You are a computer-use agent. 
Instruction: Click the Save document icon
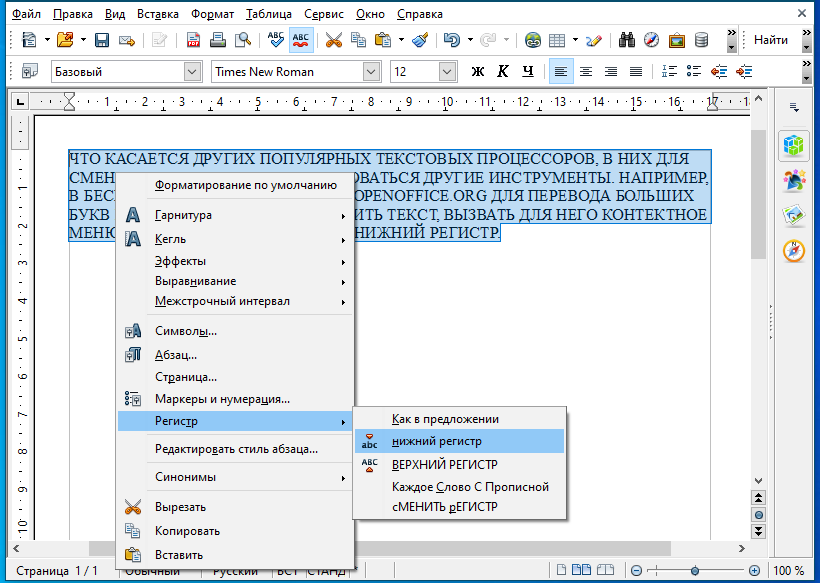(x=102, y=41)
